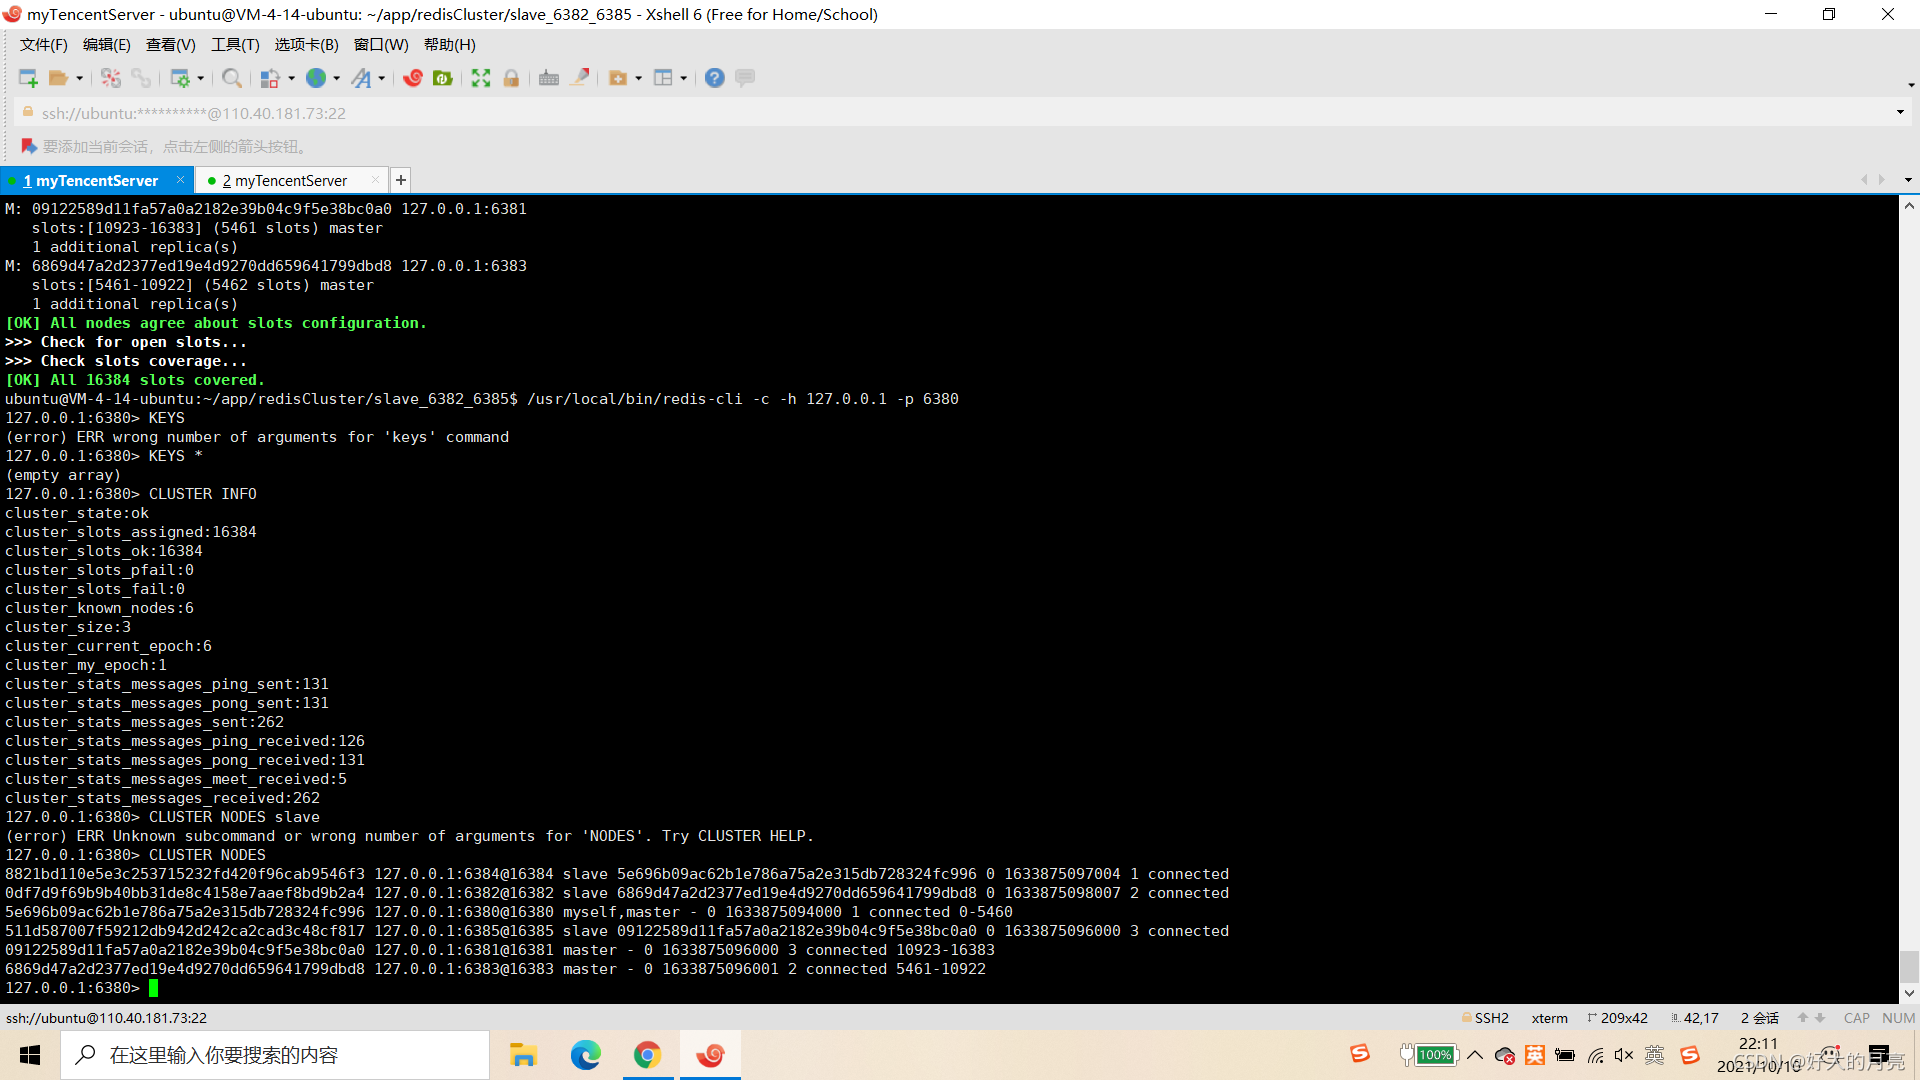Click the Wi-Fi network tray icon

point(1596,1055)
